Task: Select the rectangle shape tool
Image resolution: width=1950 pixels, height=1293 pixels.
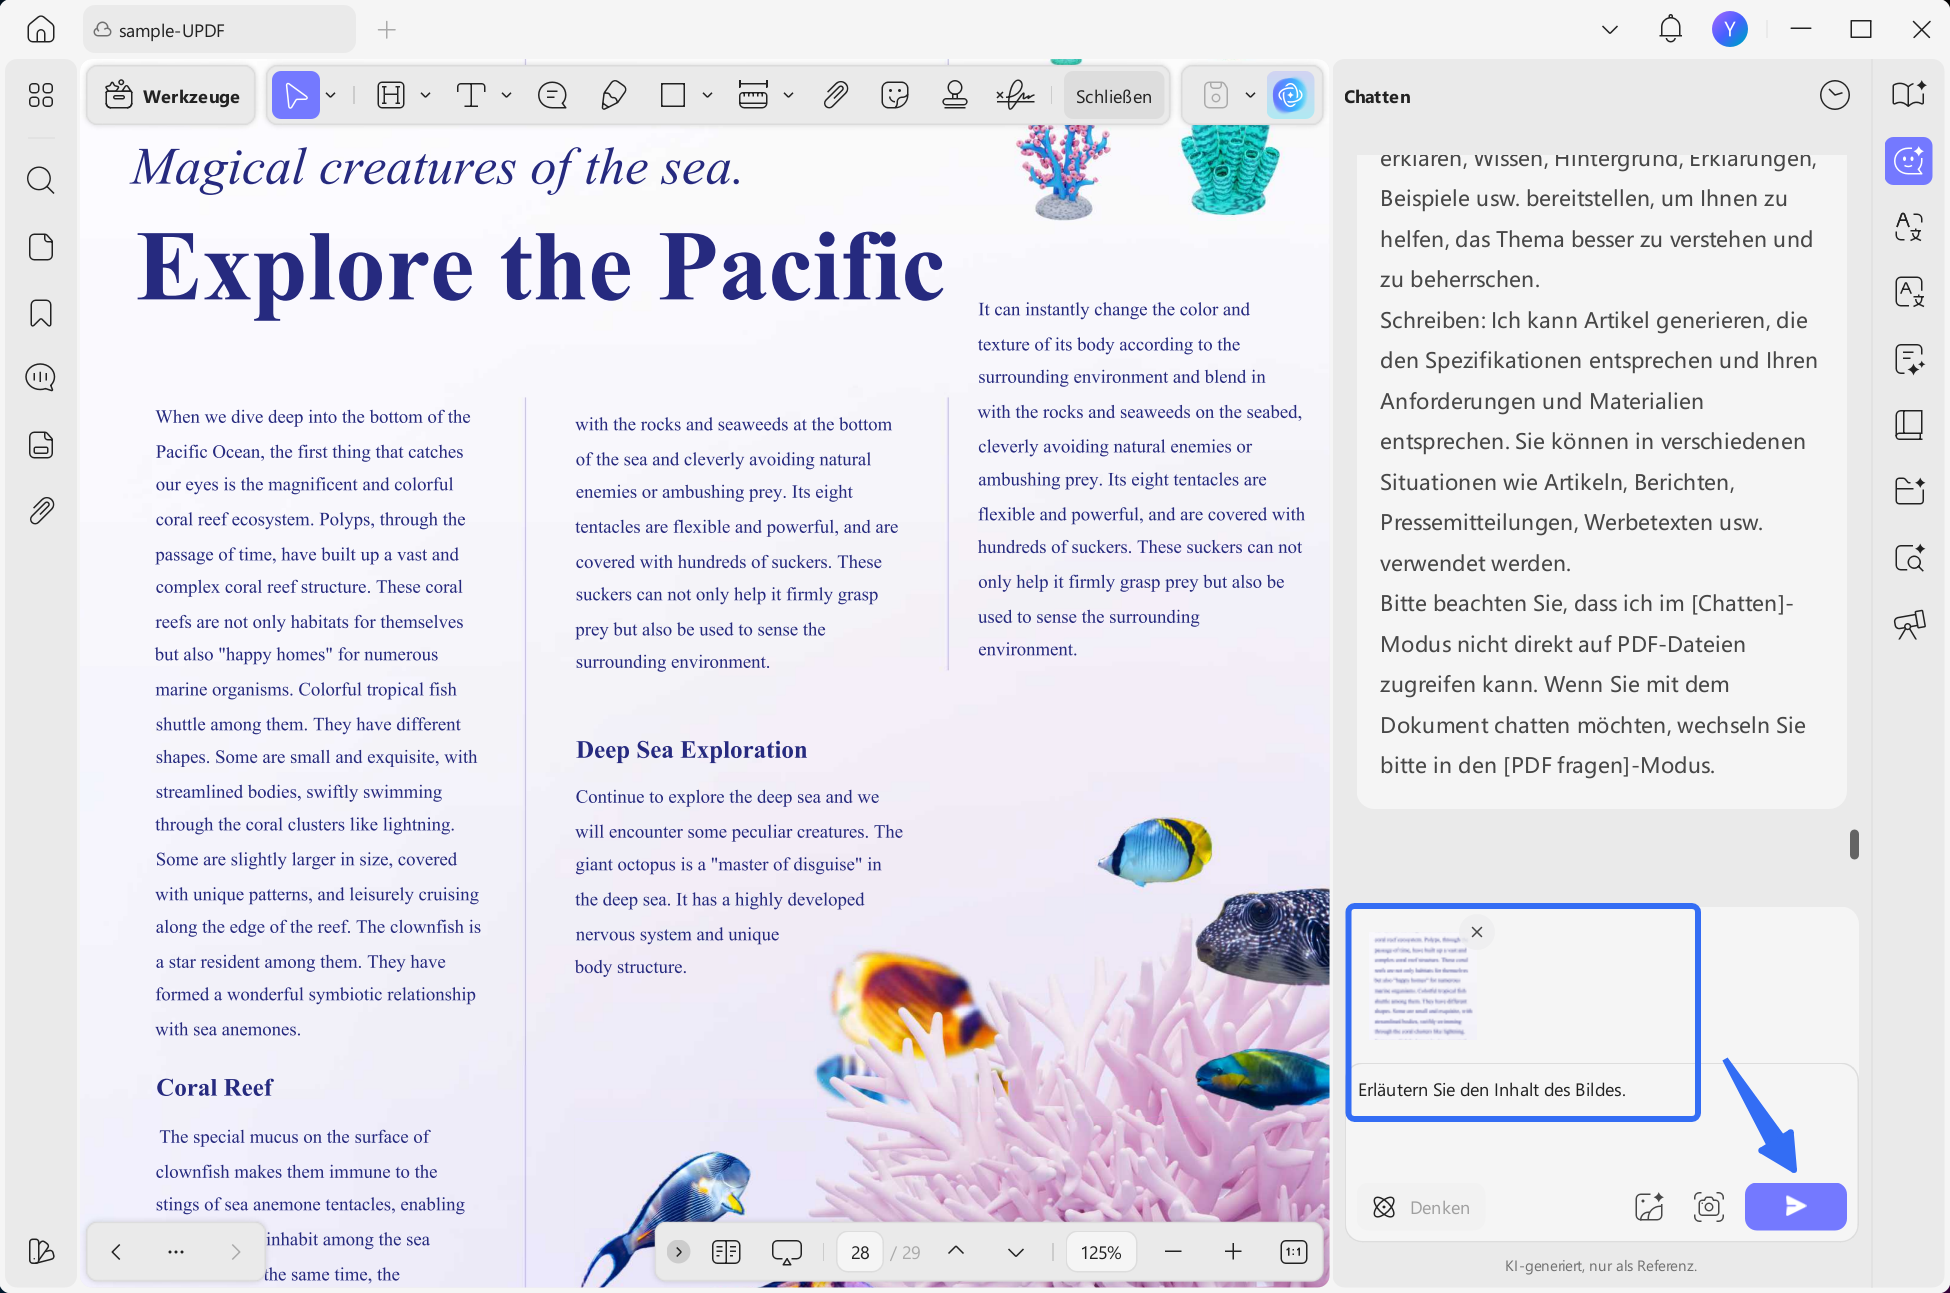Action: 673,96
